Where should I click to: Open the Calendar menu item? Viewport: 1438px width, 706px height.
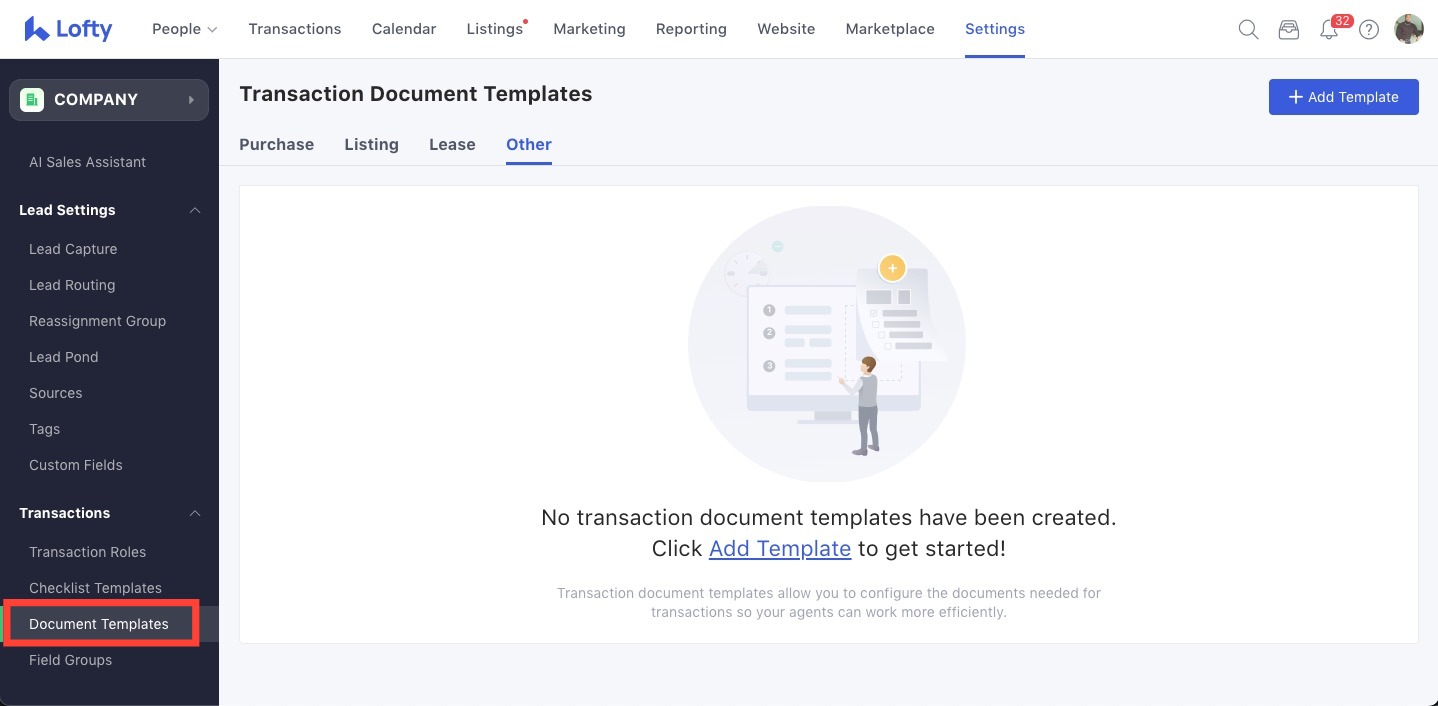pos(404,29)
